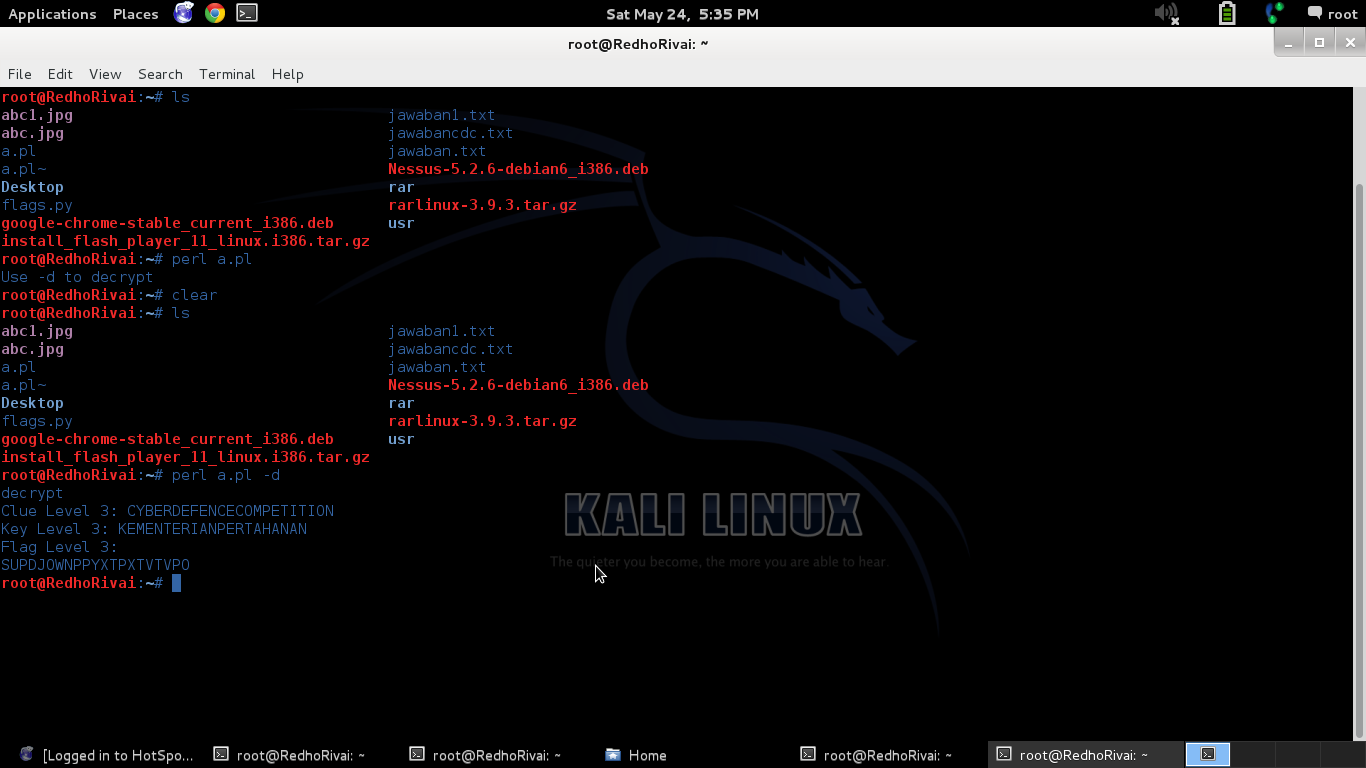Open the terminal File menu
The width and height of the screenshot is (1366, 768).
tap(19, 74)
